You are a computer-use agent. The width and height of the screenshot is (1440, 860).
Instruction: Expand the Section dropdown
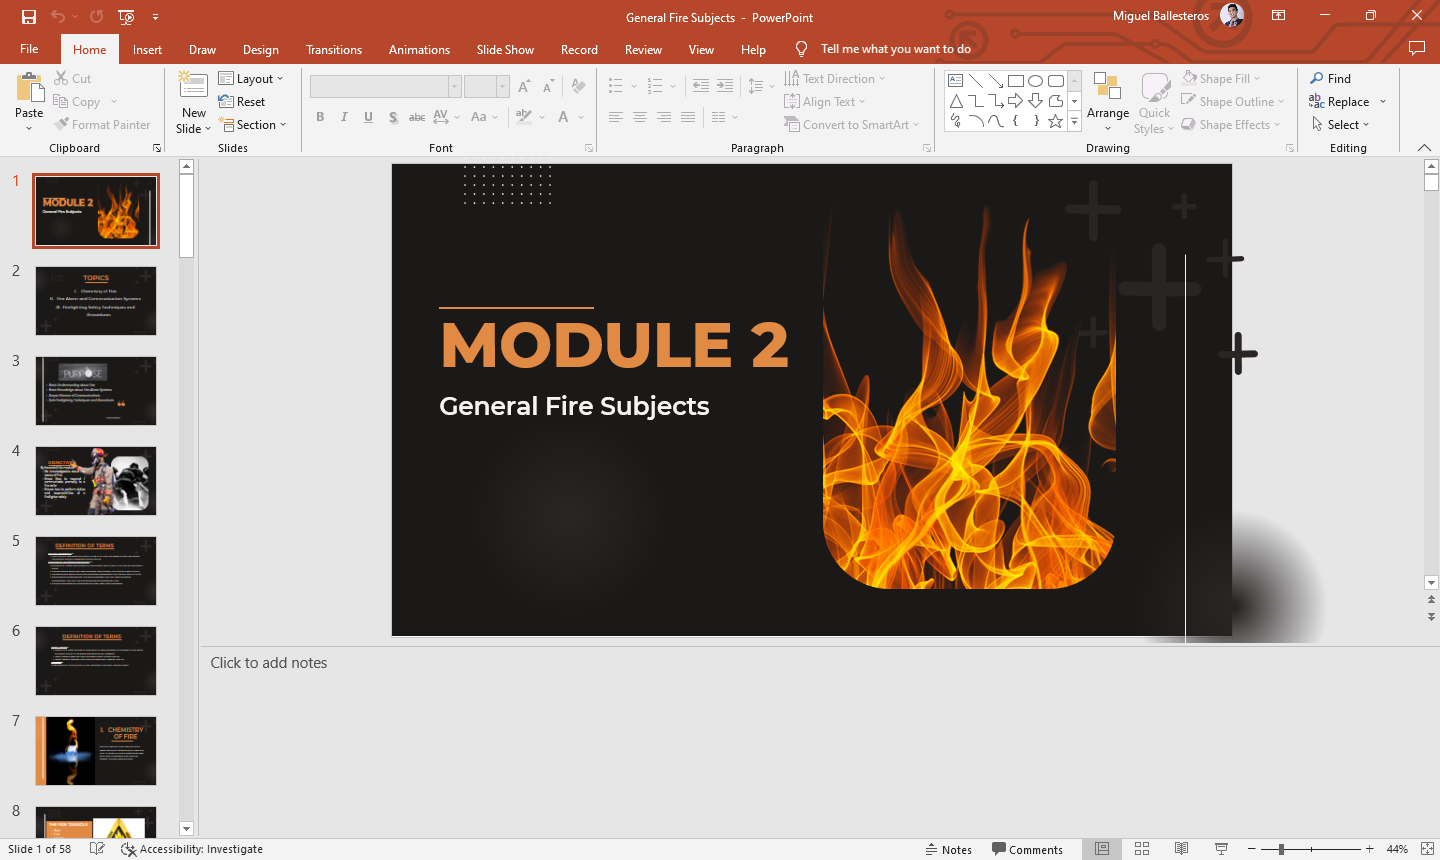pos(253,125)
